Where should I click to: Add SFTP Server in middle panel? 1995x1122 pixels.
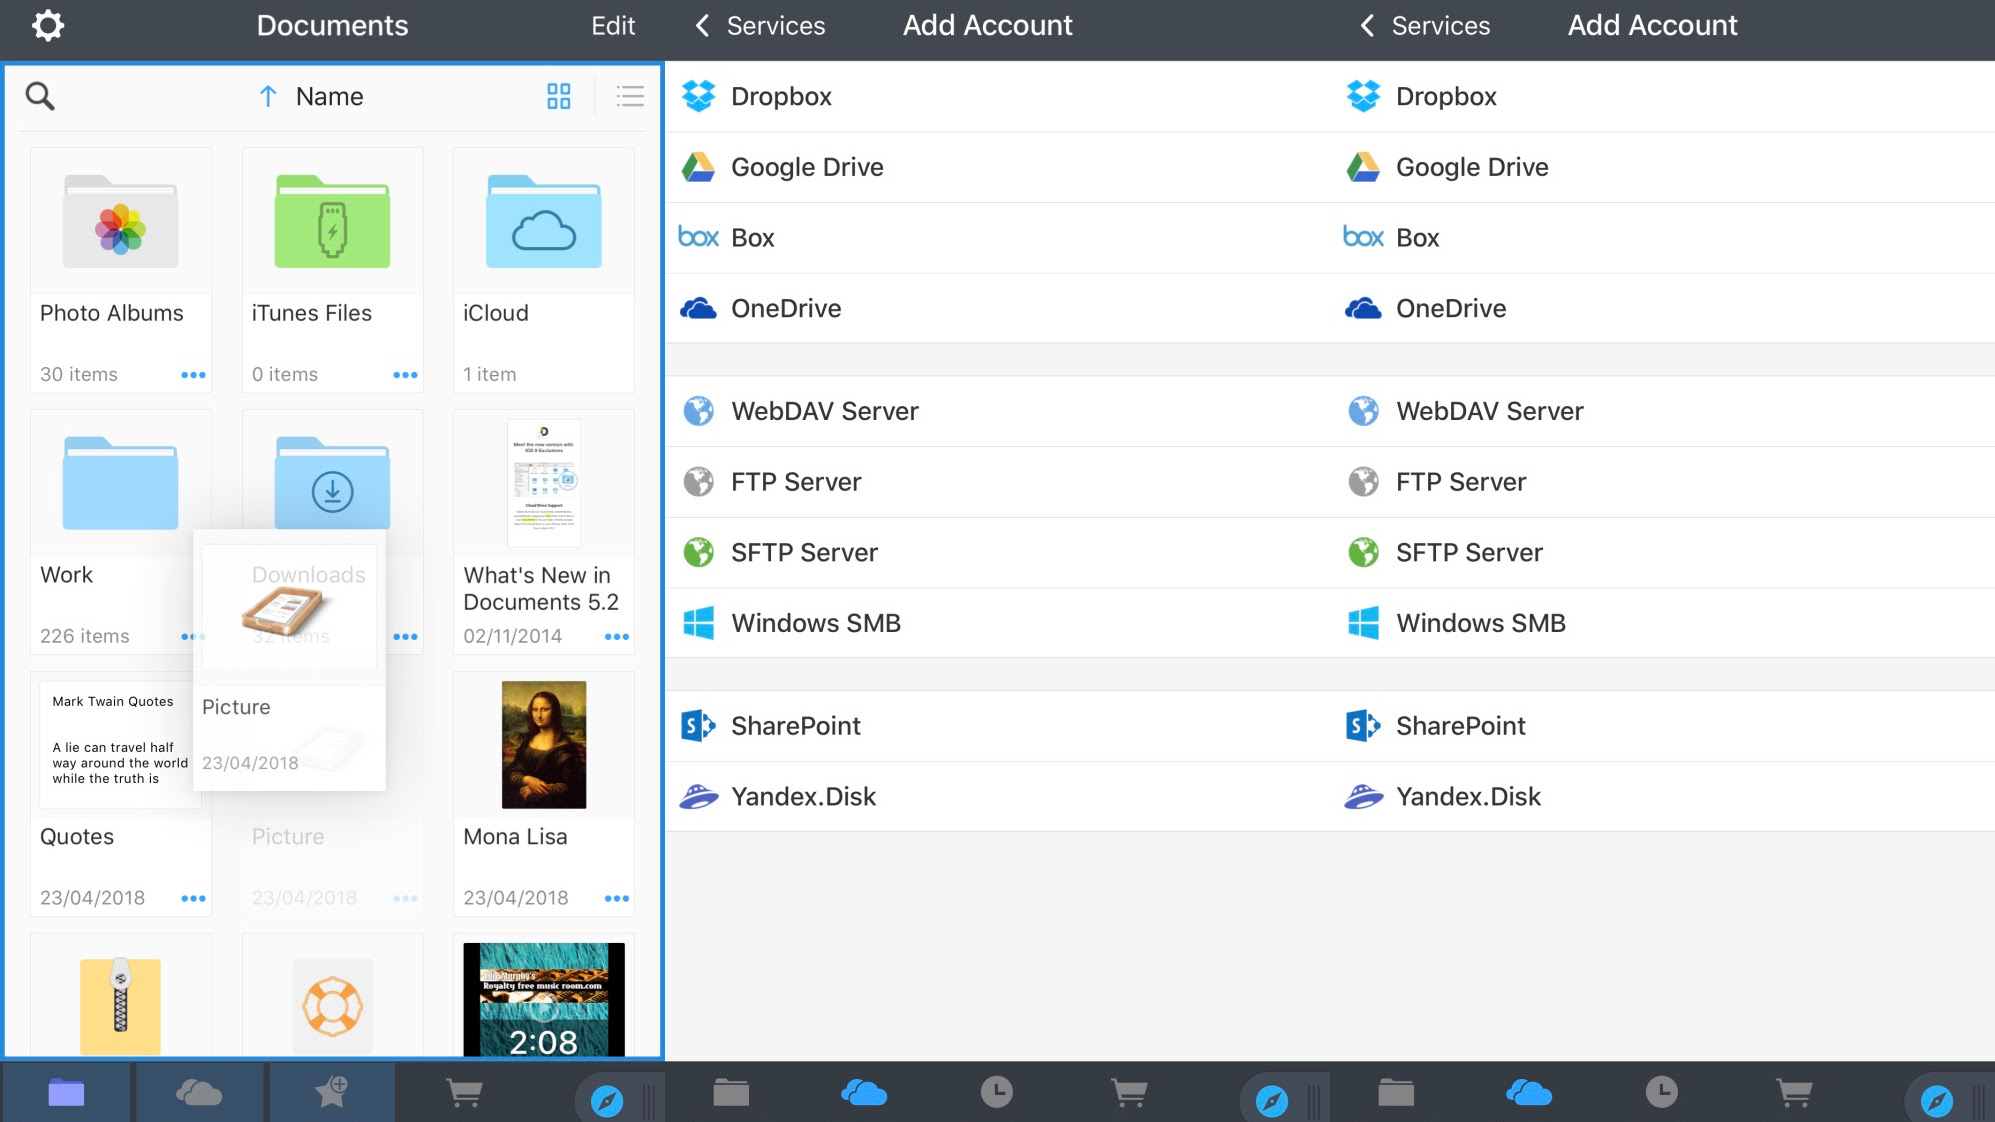point(997,552)
